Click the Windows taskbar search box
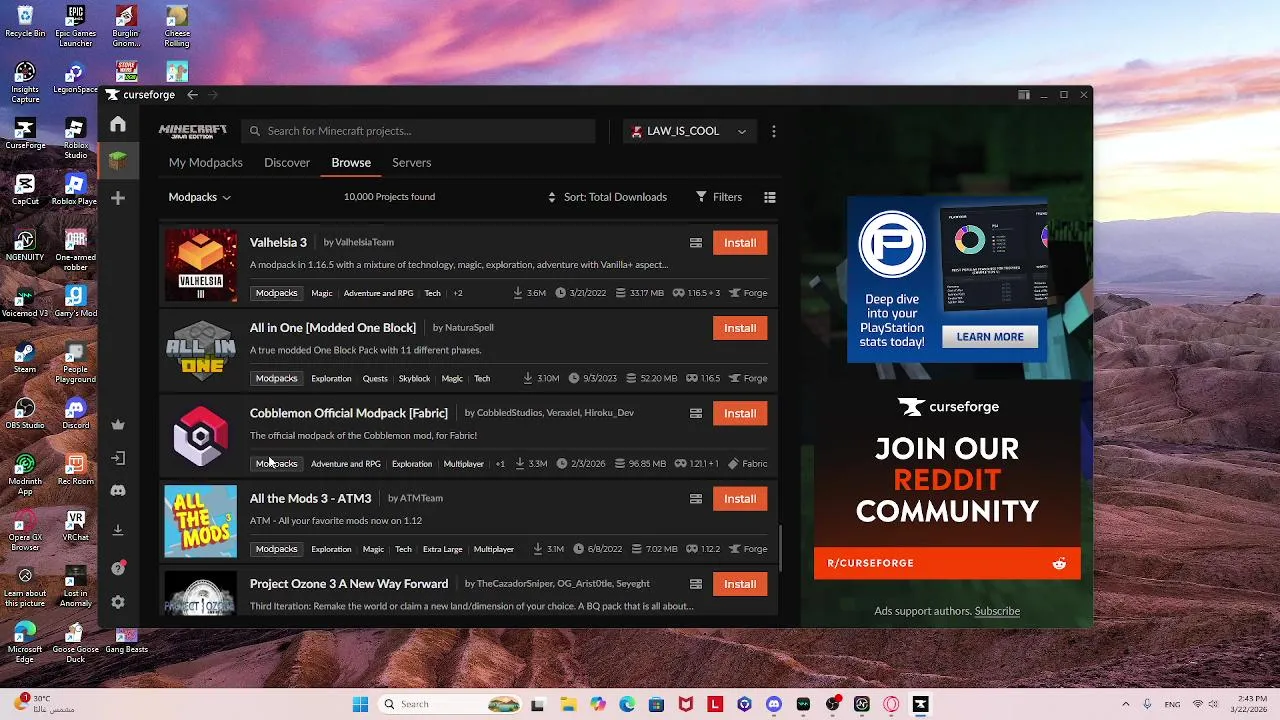 pos(450,704)
